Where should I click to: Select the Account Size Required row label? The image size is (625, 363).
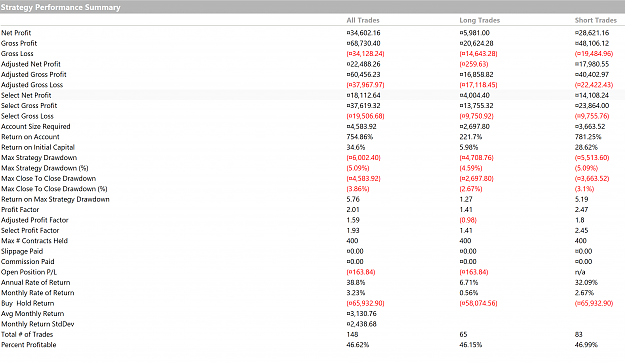pyautogui.click(x=35, y=126)
